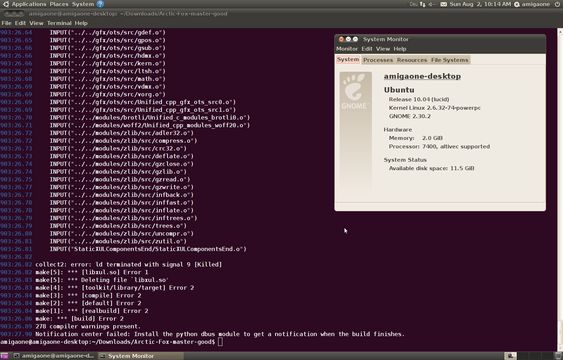Switch to the Processes tab
This screenshot has height=360, width=563.
click(378, 60)
